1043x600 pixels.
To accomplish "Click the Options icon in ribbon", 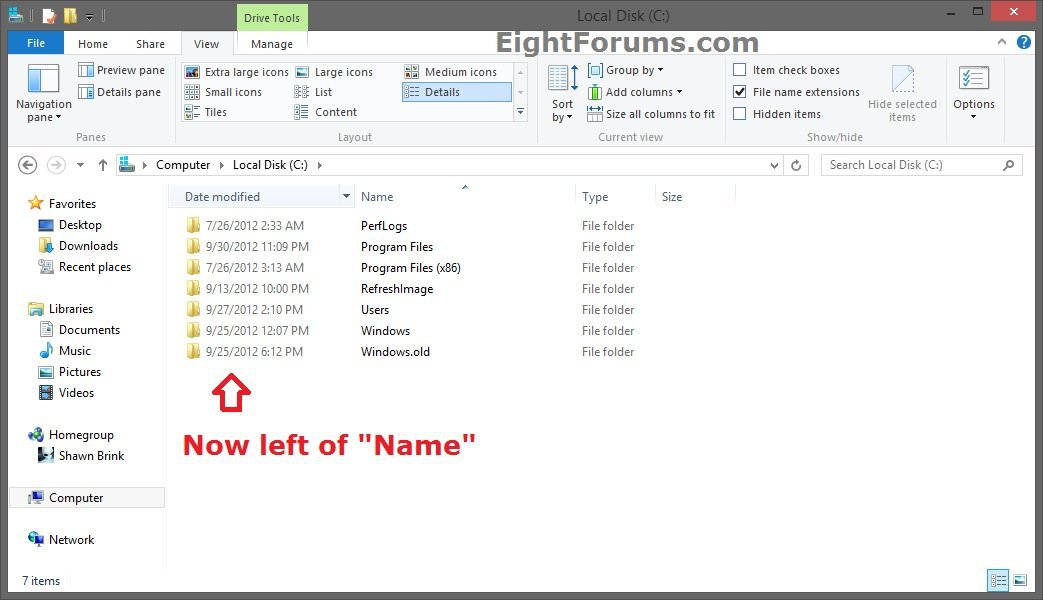I will point(973,80).
